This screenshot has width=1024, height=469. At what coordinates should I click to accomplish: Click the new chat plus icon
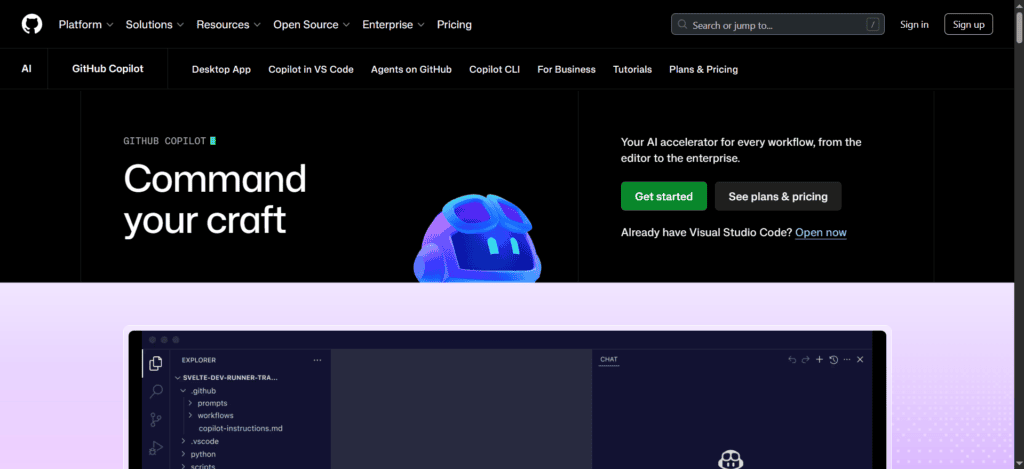820,360
